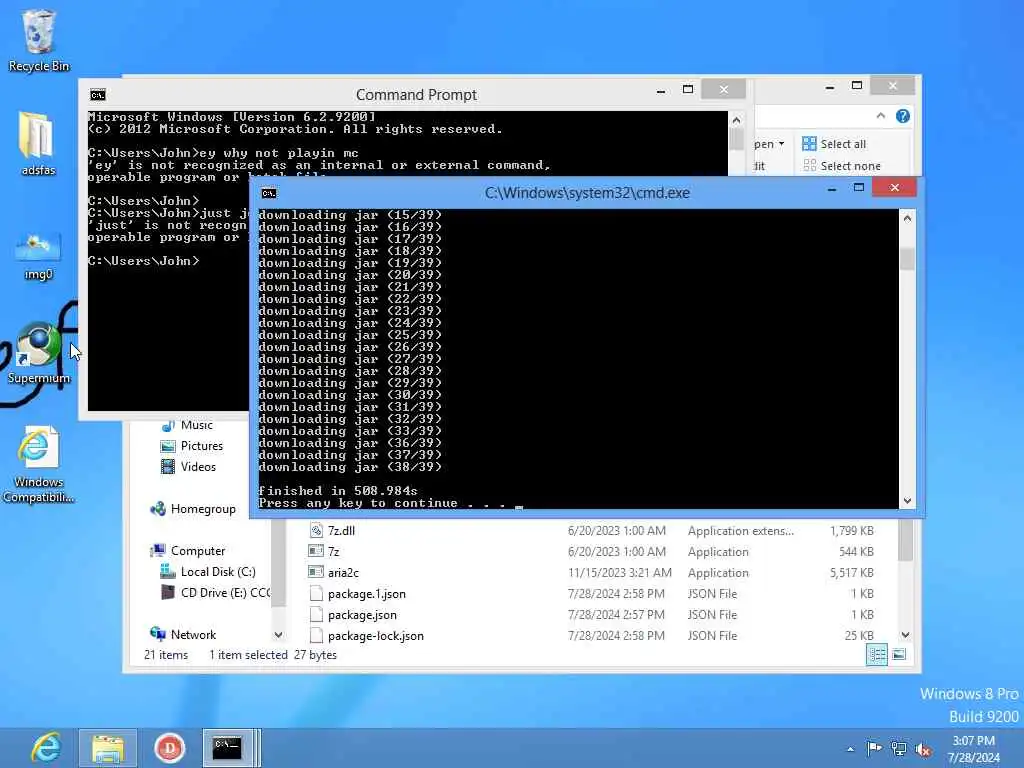Open Explorer Help question mark icon

tap(903, 116)
